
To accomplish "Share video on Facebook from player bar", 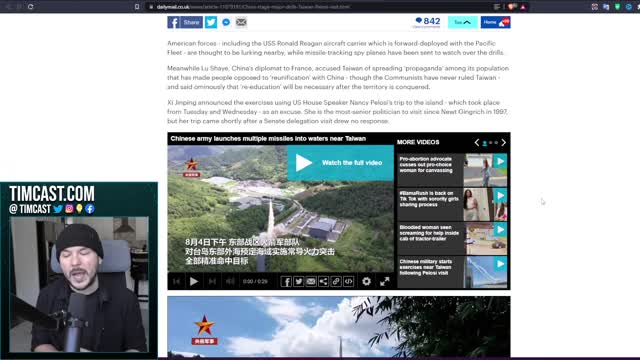I will [286, 282].
